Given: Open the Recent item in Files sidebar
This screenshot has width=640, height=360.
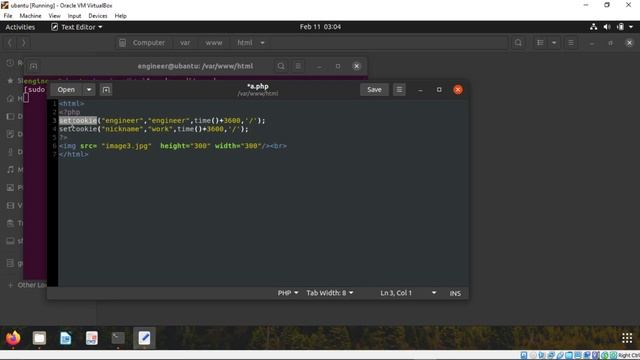Looking at the screenshot, I should pos(14,63).
